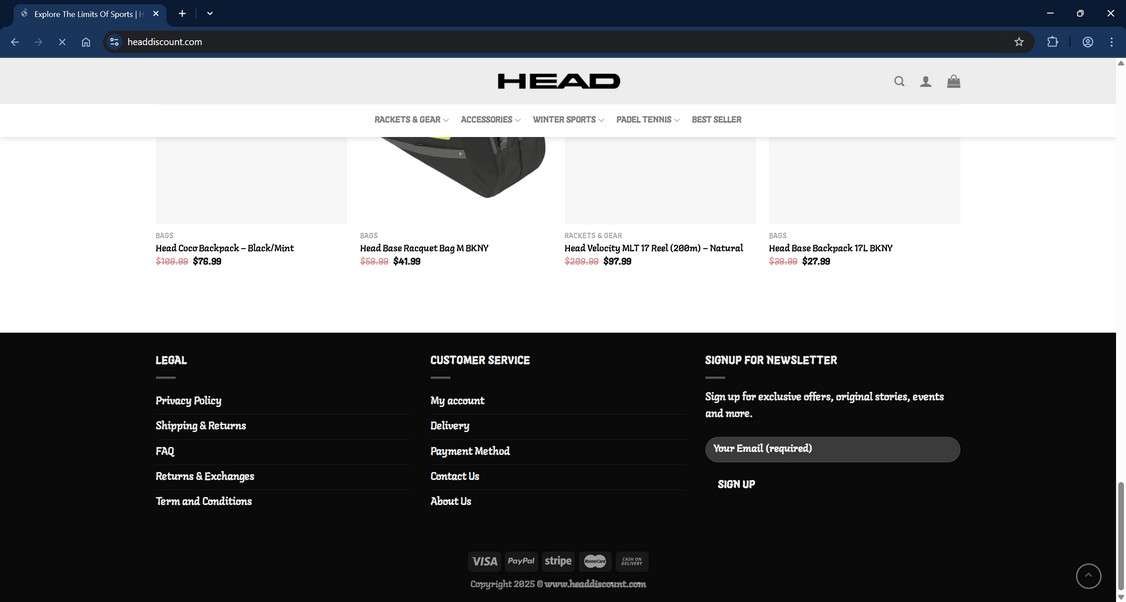Click the Cash on Delivery payment icon

click(632, 561)
